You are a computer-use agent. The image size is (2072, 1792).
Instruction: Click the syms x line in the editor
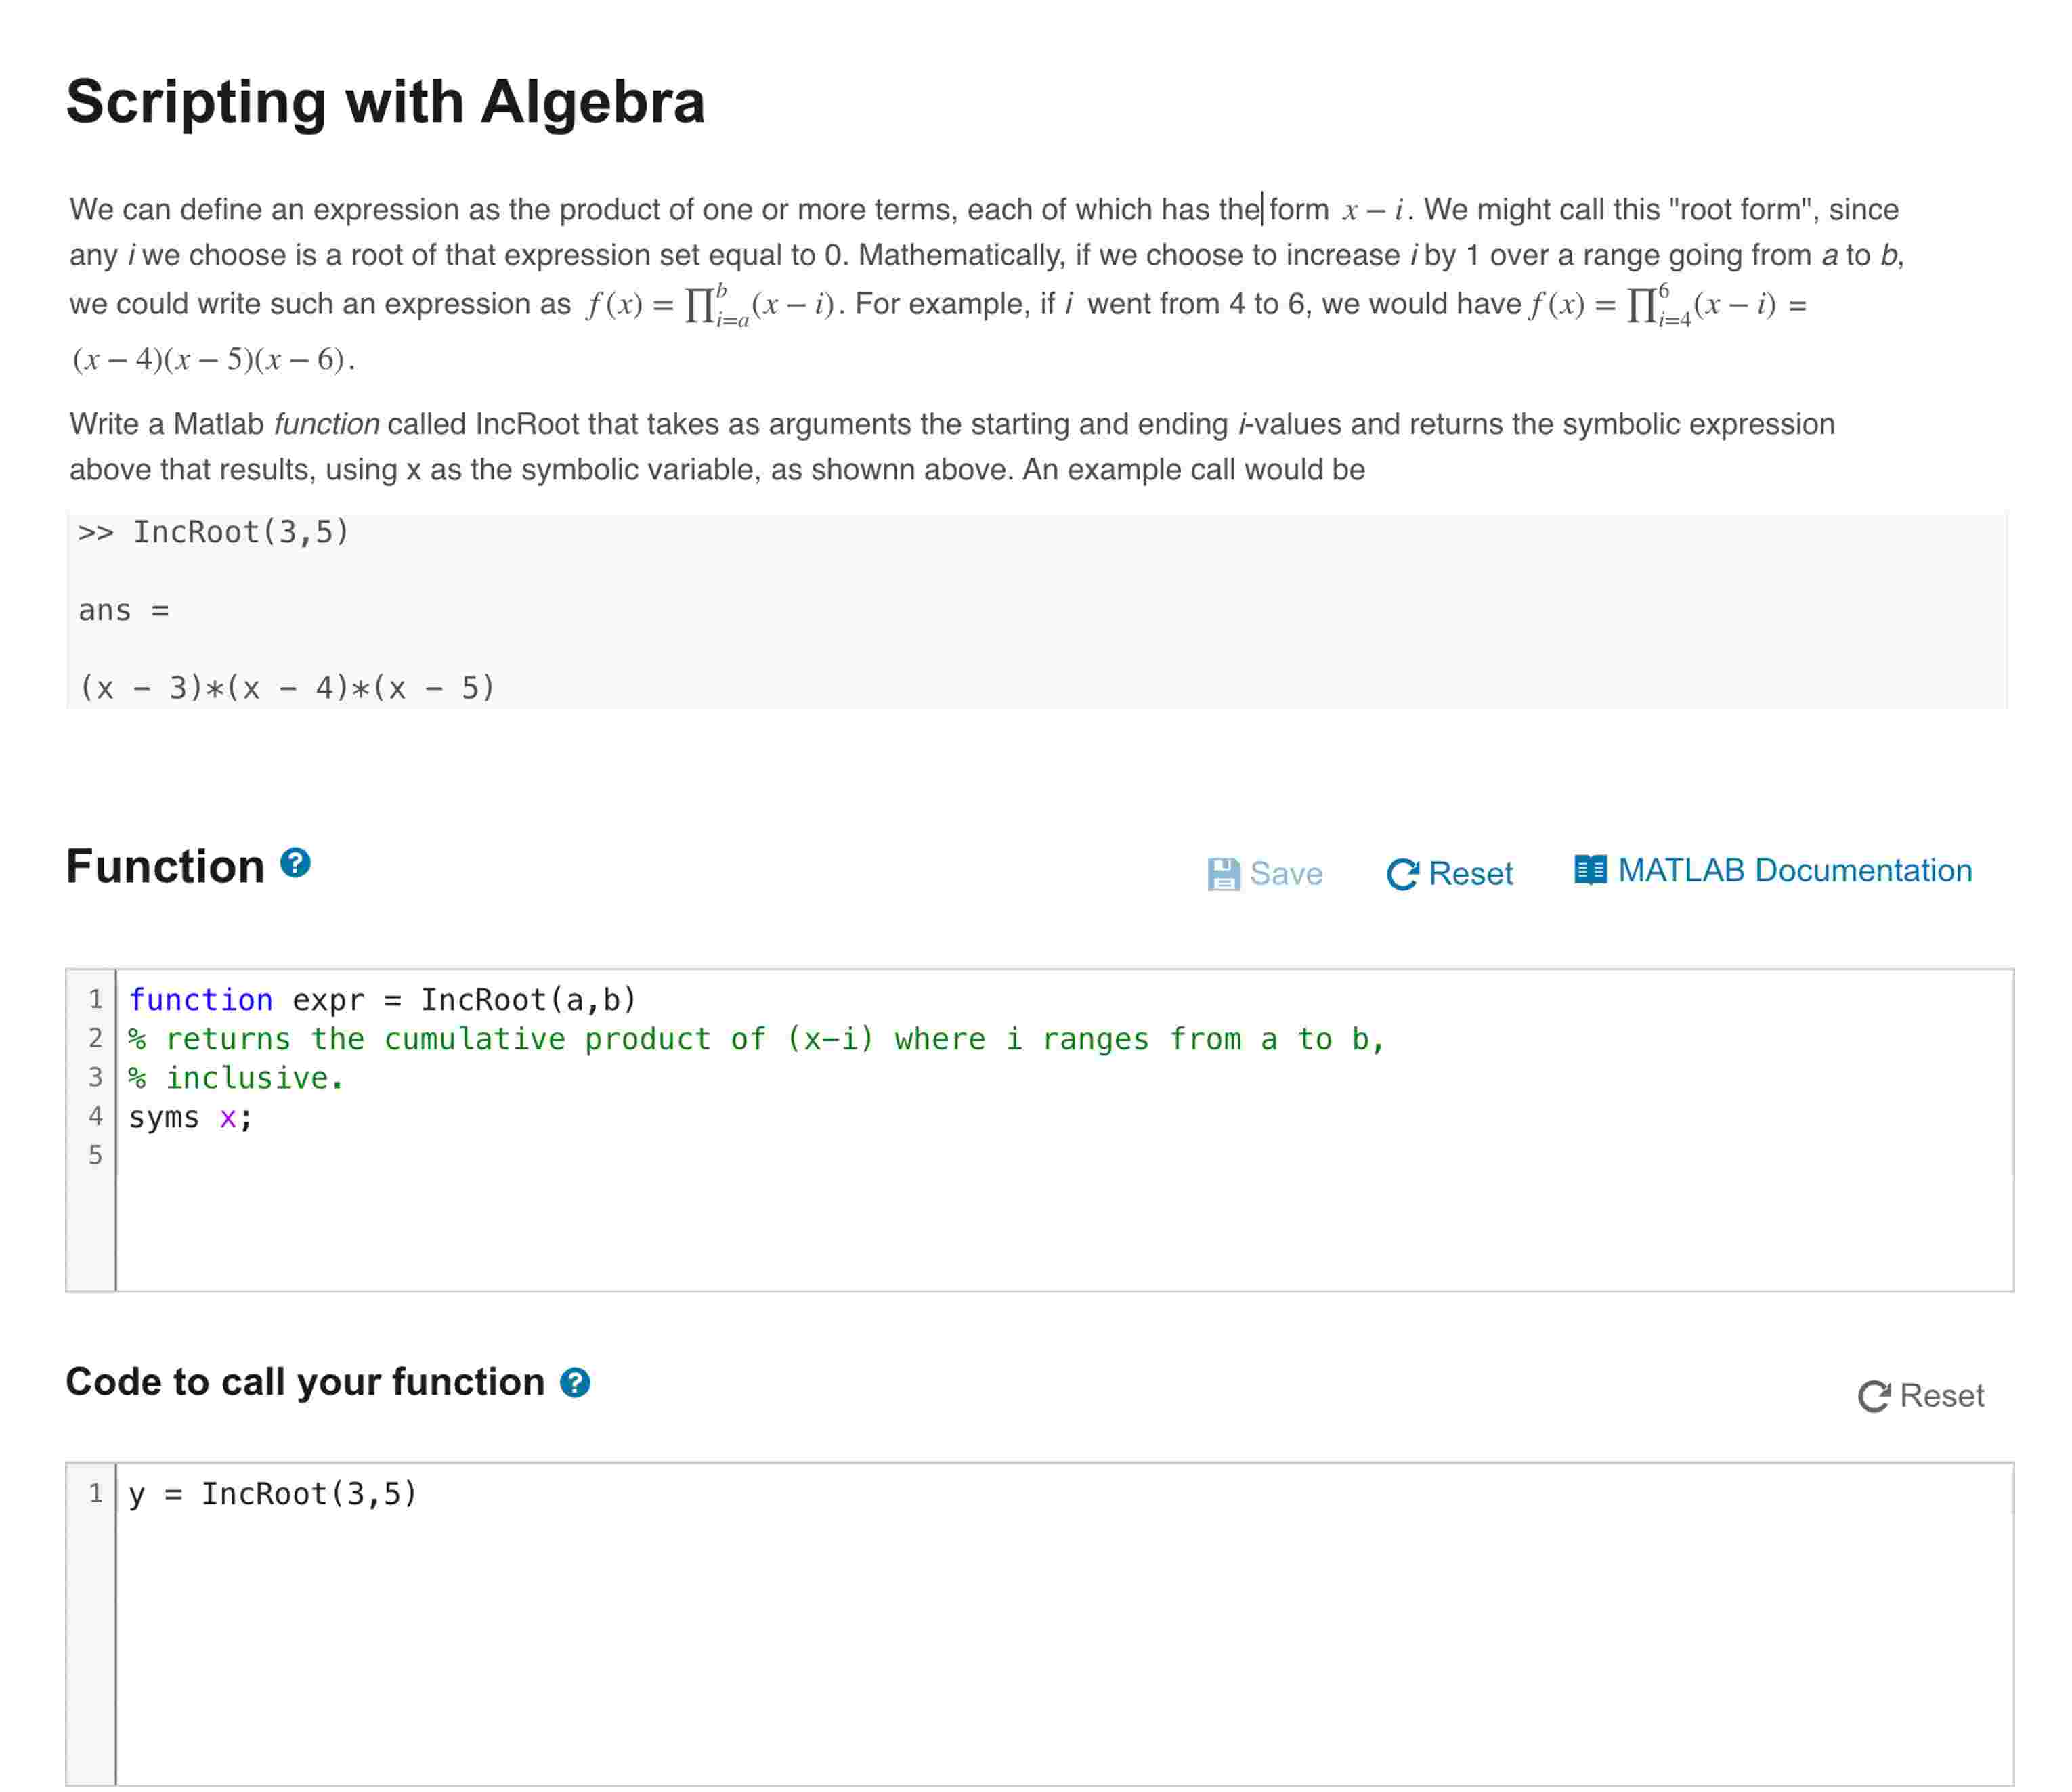[x=190, y=1117]
